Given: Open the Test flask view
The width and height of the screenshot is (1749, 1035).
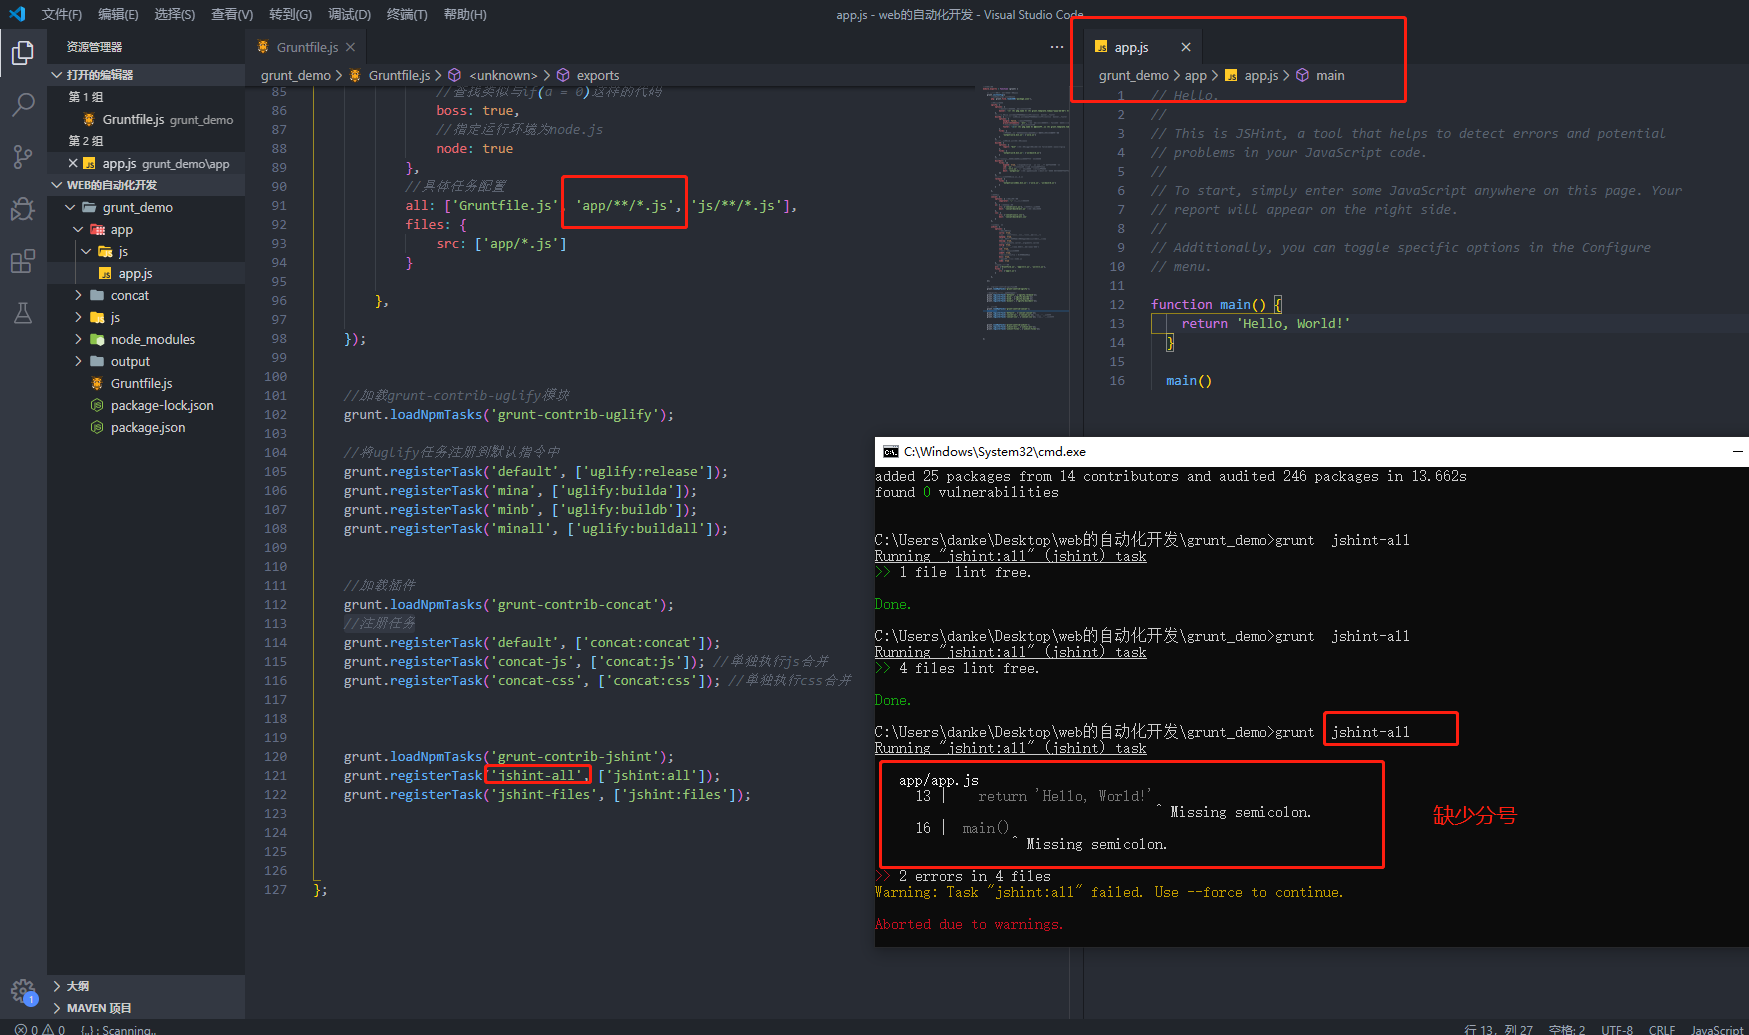Looking at the screenshot, I should 22,313.
